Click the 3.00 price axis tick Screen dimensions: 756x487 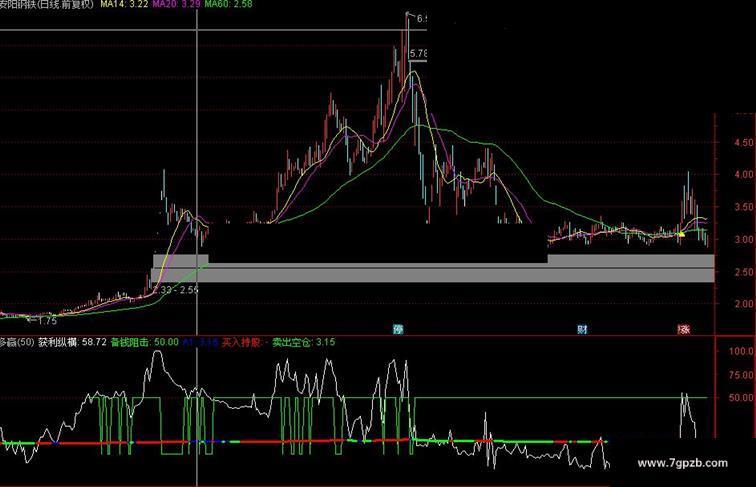pyautogui.click(x=743, y=240)
